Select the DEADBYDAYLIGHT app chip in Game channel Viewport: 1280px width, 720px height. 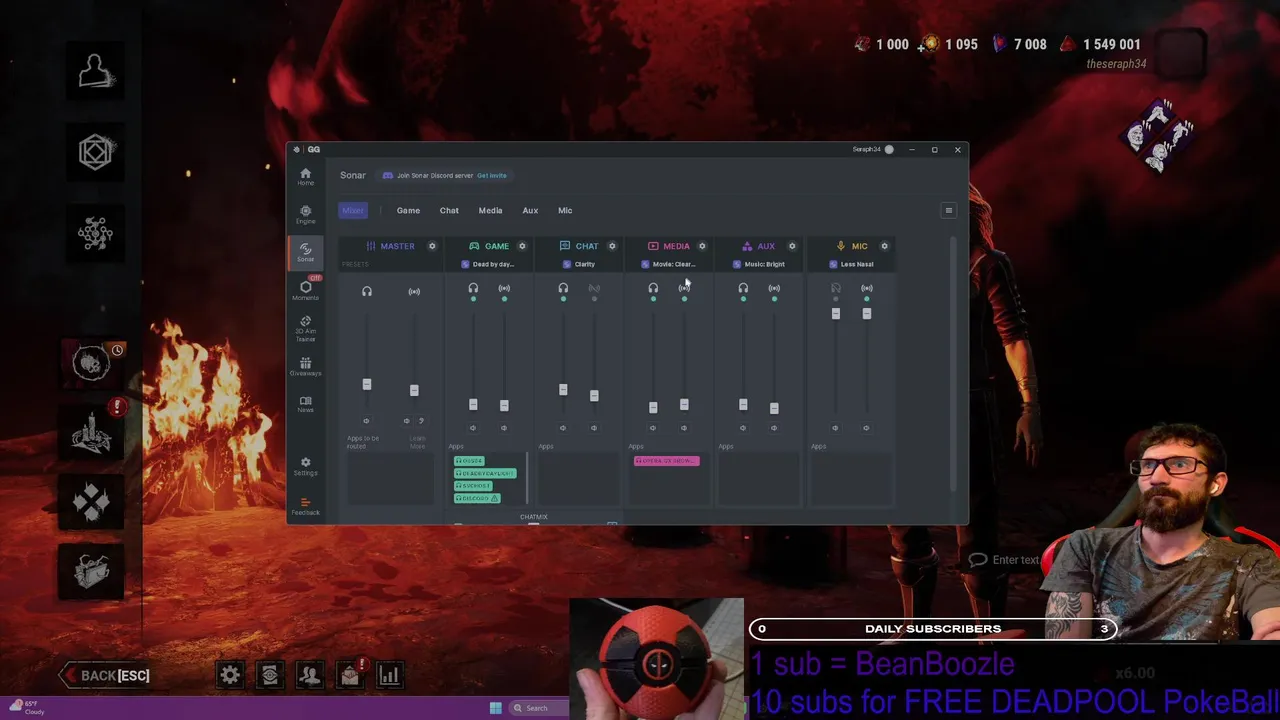pos(485,473)
